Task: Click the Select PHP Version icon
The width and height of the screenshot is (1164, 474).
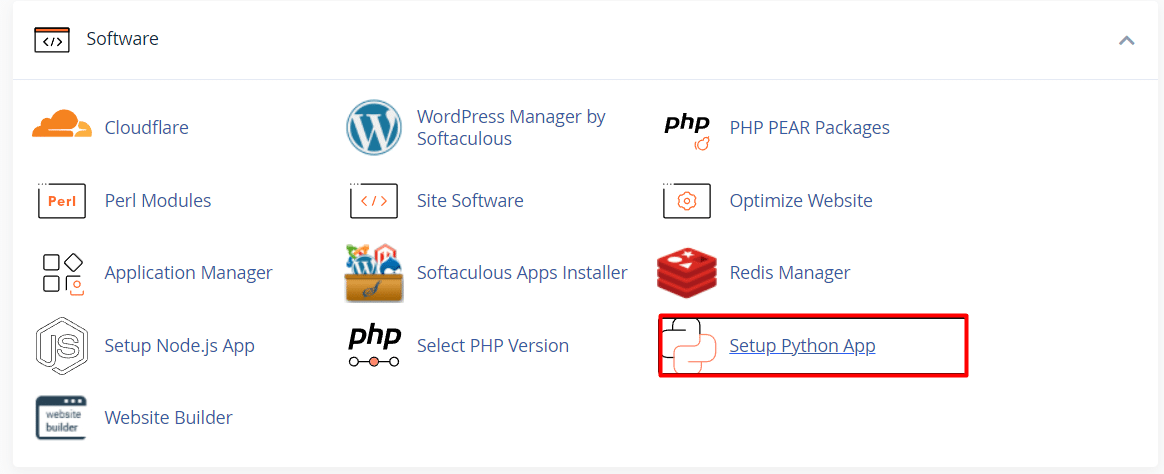Action: point(374,346)
